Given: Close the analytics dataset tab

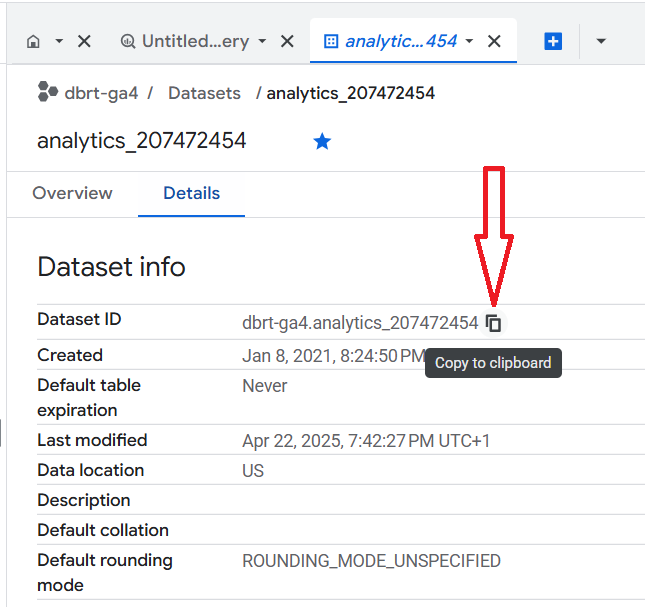Looking at the screenshot, I should 494,42.
